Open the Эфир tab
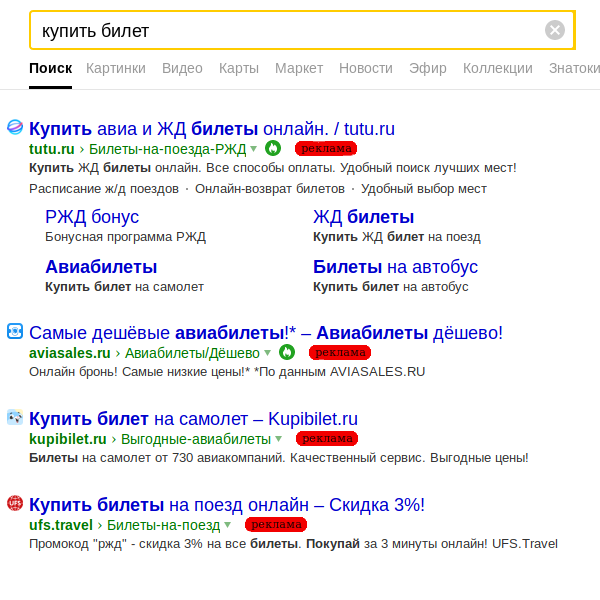600x600 pixels. (428, 68)
